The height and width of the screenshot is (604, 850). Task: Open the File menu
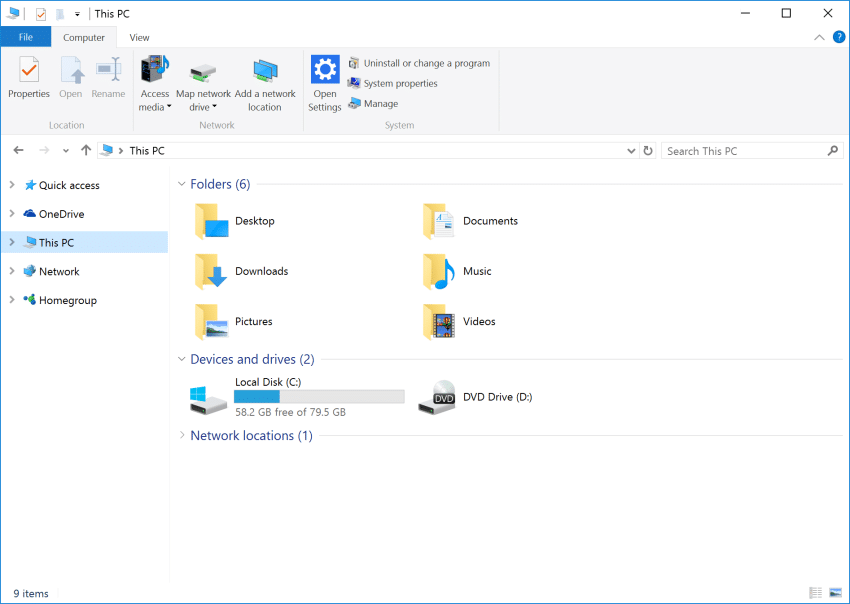25,37
